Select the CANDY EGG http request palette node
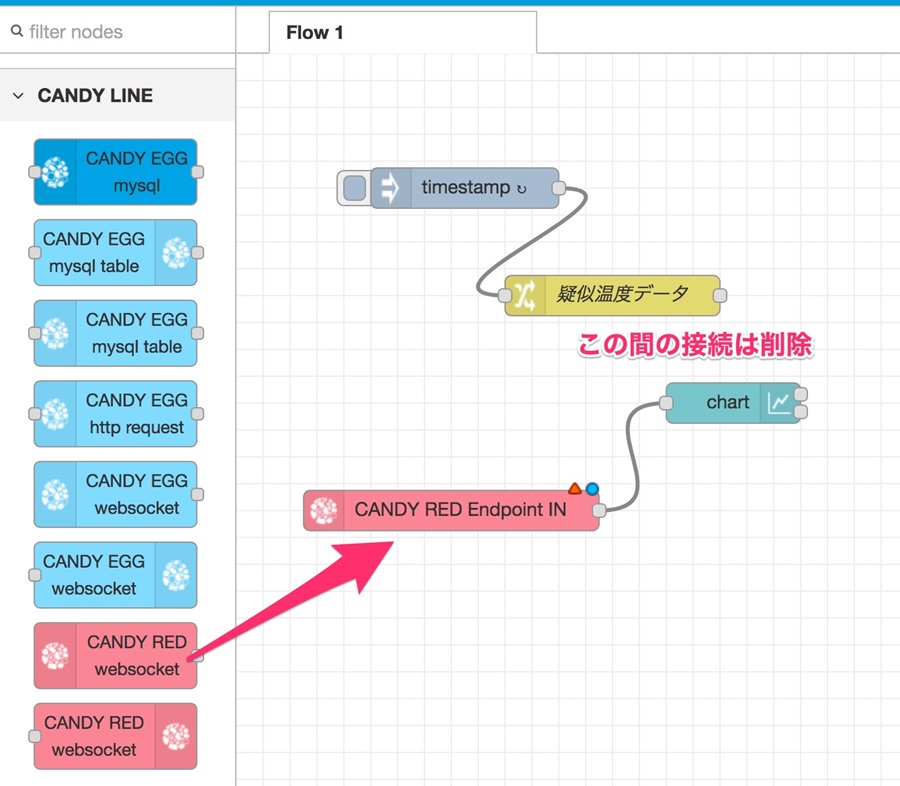 click(115, 414)
